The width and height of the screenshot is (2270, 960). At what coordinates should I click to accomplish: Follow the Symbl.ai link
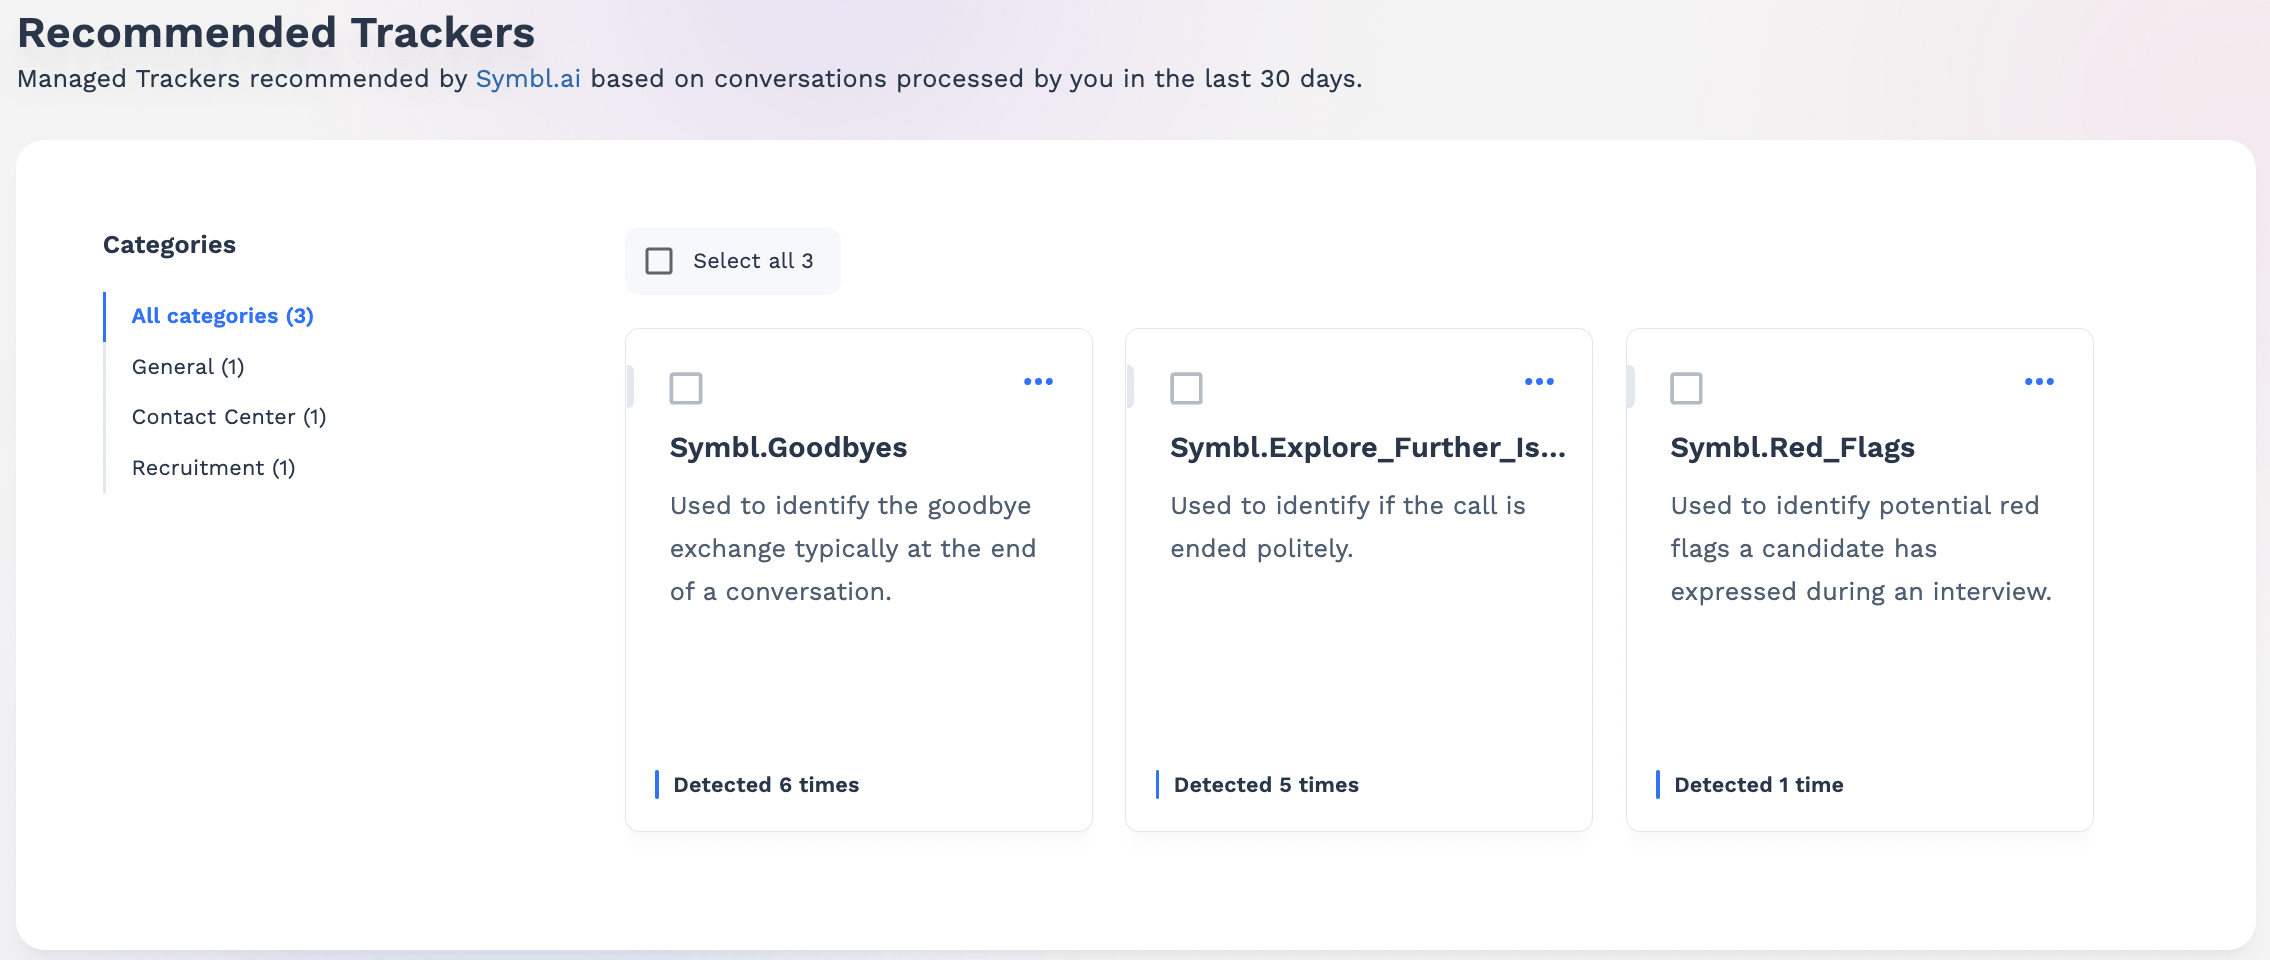(x=528, y=79)
